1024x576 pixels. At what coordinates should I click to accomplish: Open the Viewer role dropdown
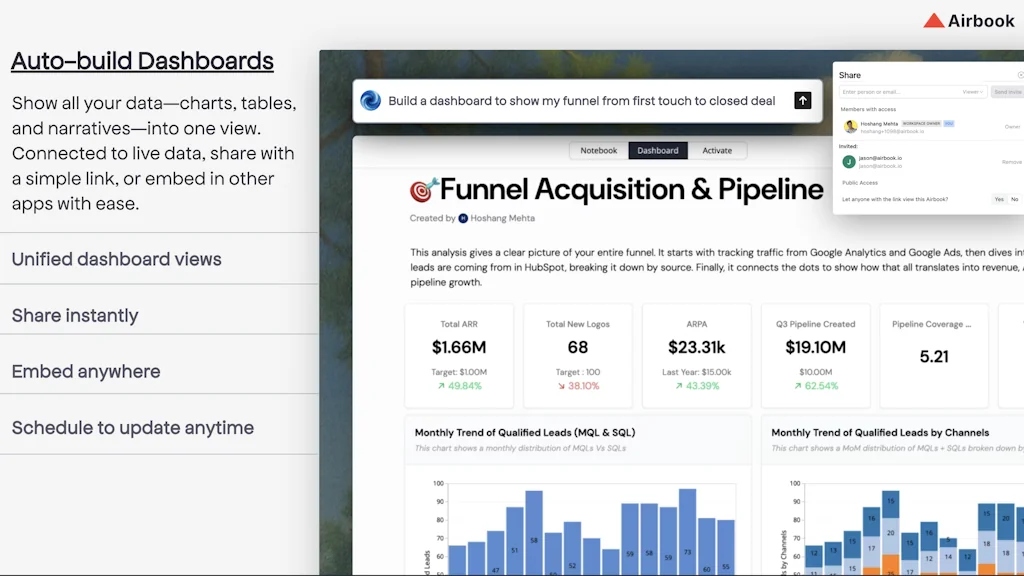(971, 92)
